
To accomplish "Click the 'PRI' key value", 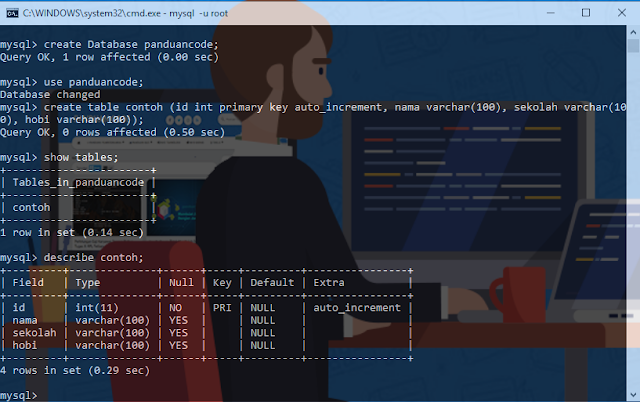I will point(222,308).
